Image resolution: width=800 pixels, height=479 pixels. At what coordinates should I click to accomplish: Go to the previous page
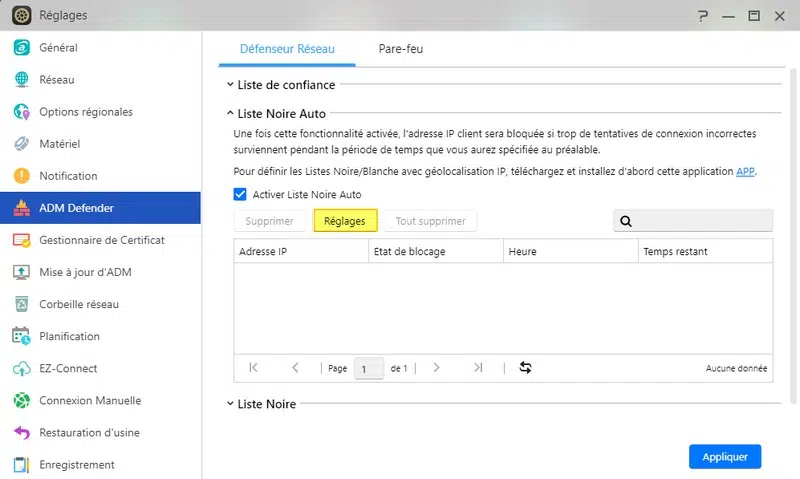pyautogui.click(x=295, y=367)
